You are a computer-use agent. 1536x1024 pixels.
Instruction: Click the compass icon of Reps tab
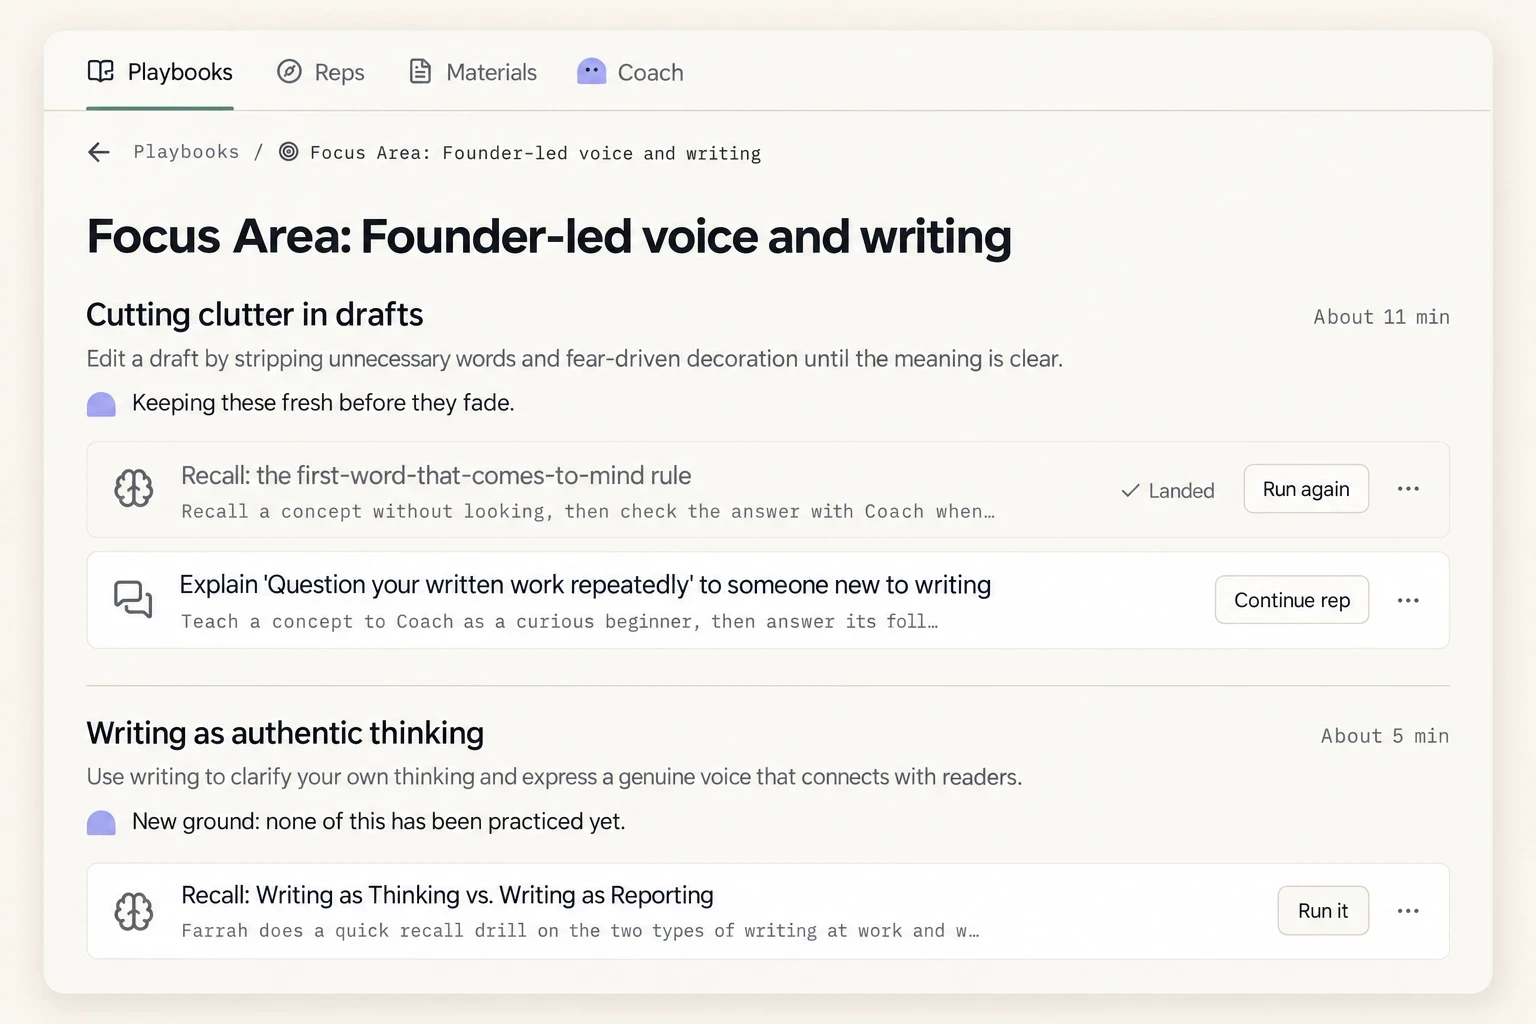coord(289,71)
